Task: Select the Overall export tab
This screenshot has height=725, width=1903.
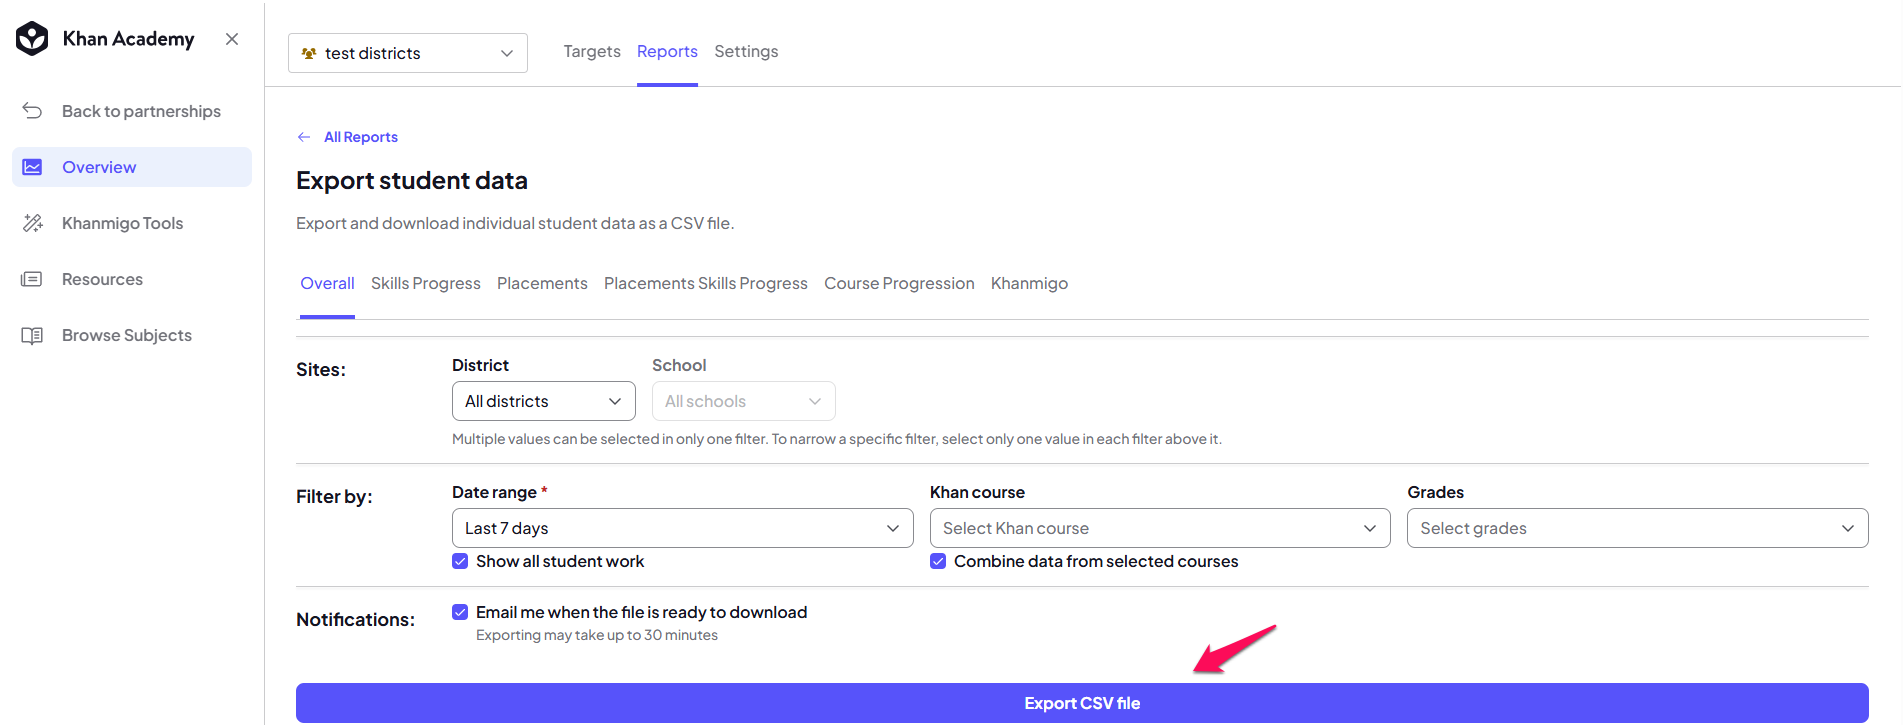Action: tap(327, 284)
